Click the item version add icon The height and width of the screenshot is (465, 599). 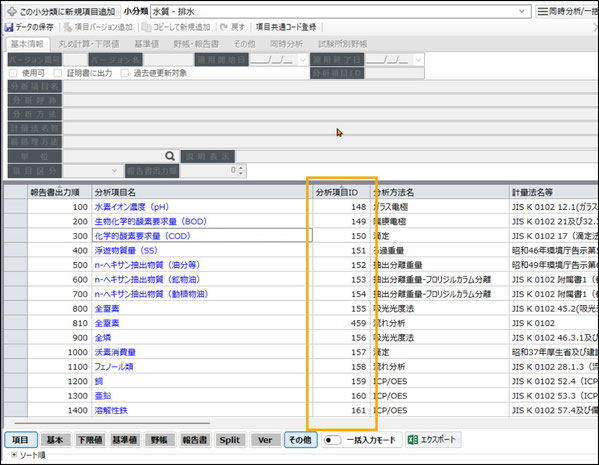point(67,27)
